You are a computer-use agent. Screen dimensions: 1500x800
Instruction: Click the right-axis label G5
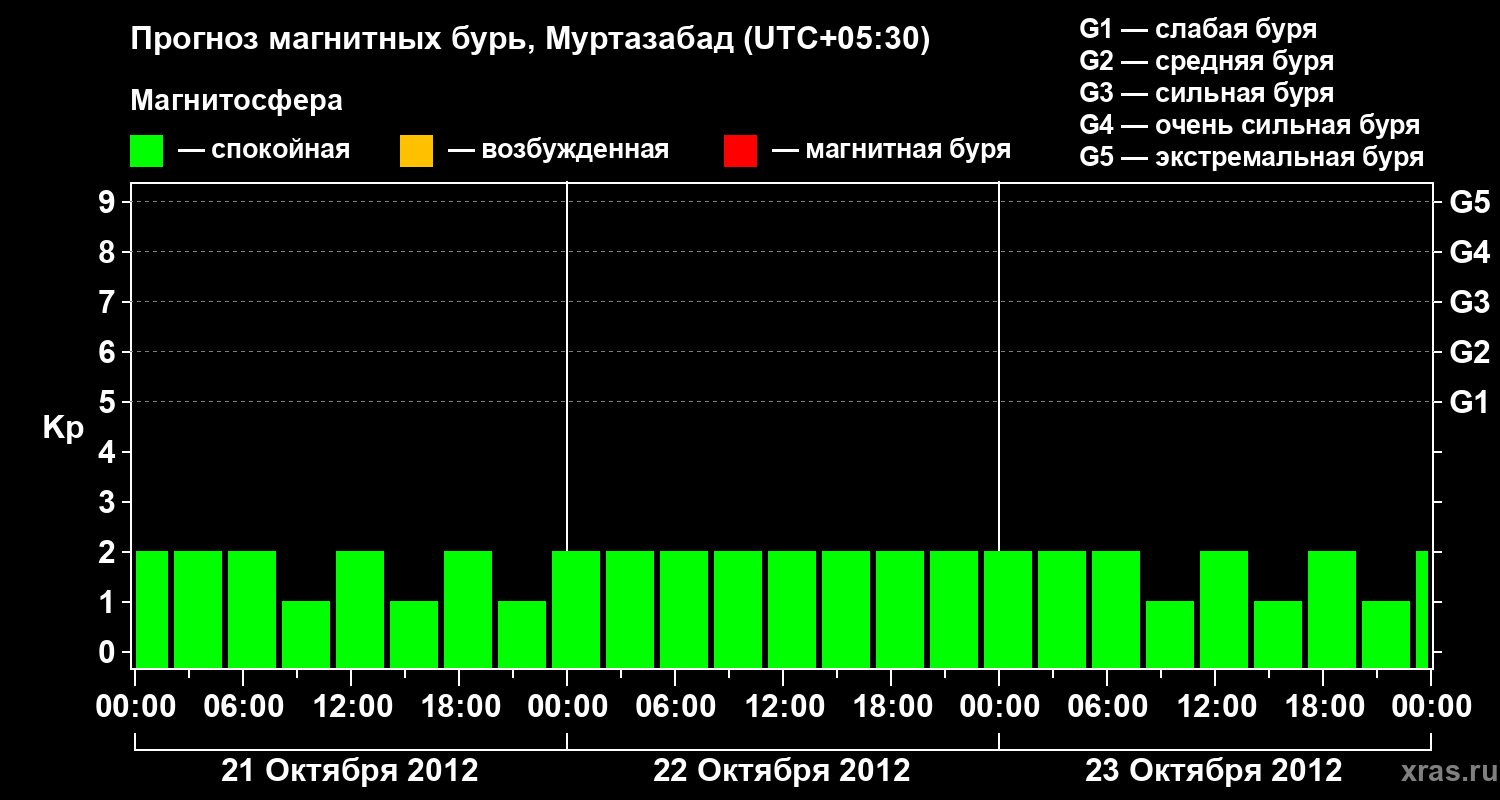1470,202
